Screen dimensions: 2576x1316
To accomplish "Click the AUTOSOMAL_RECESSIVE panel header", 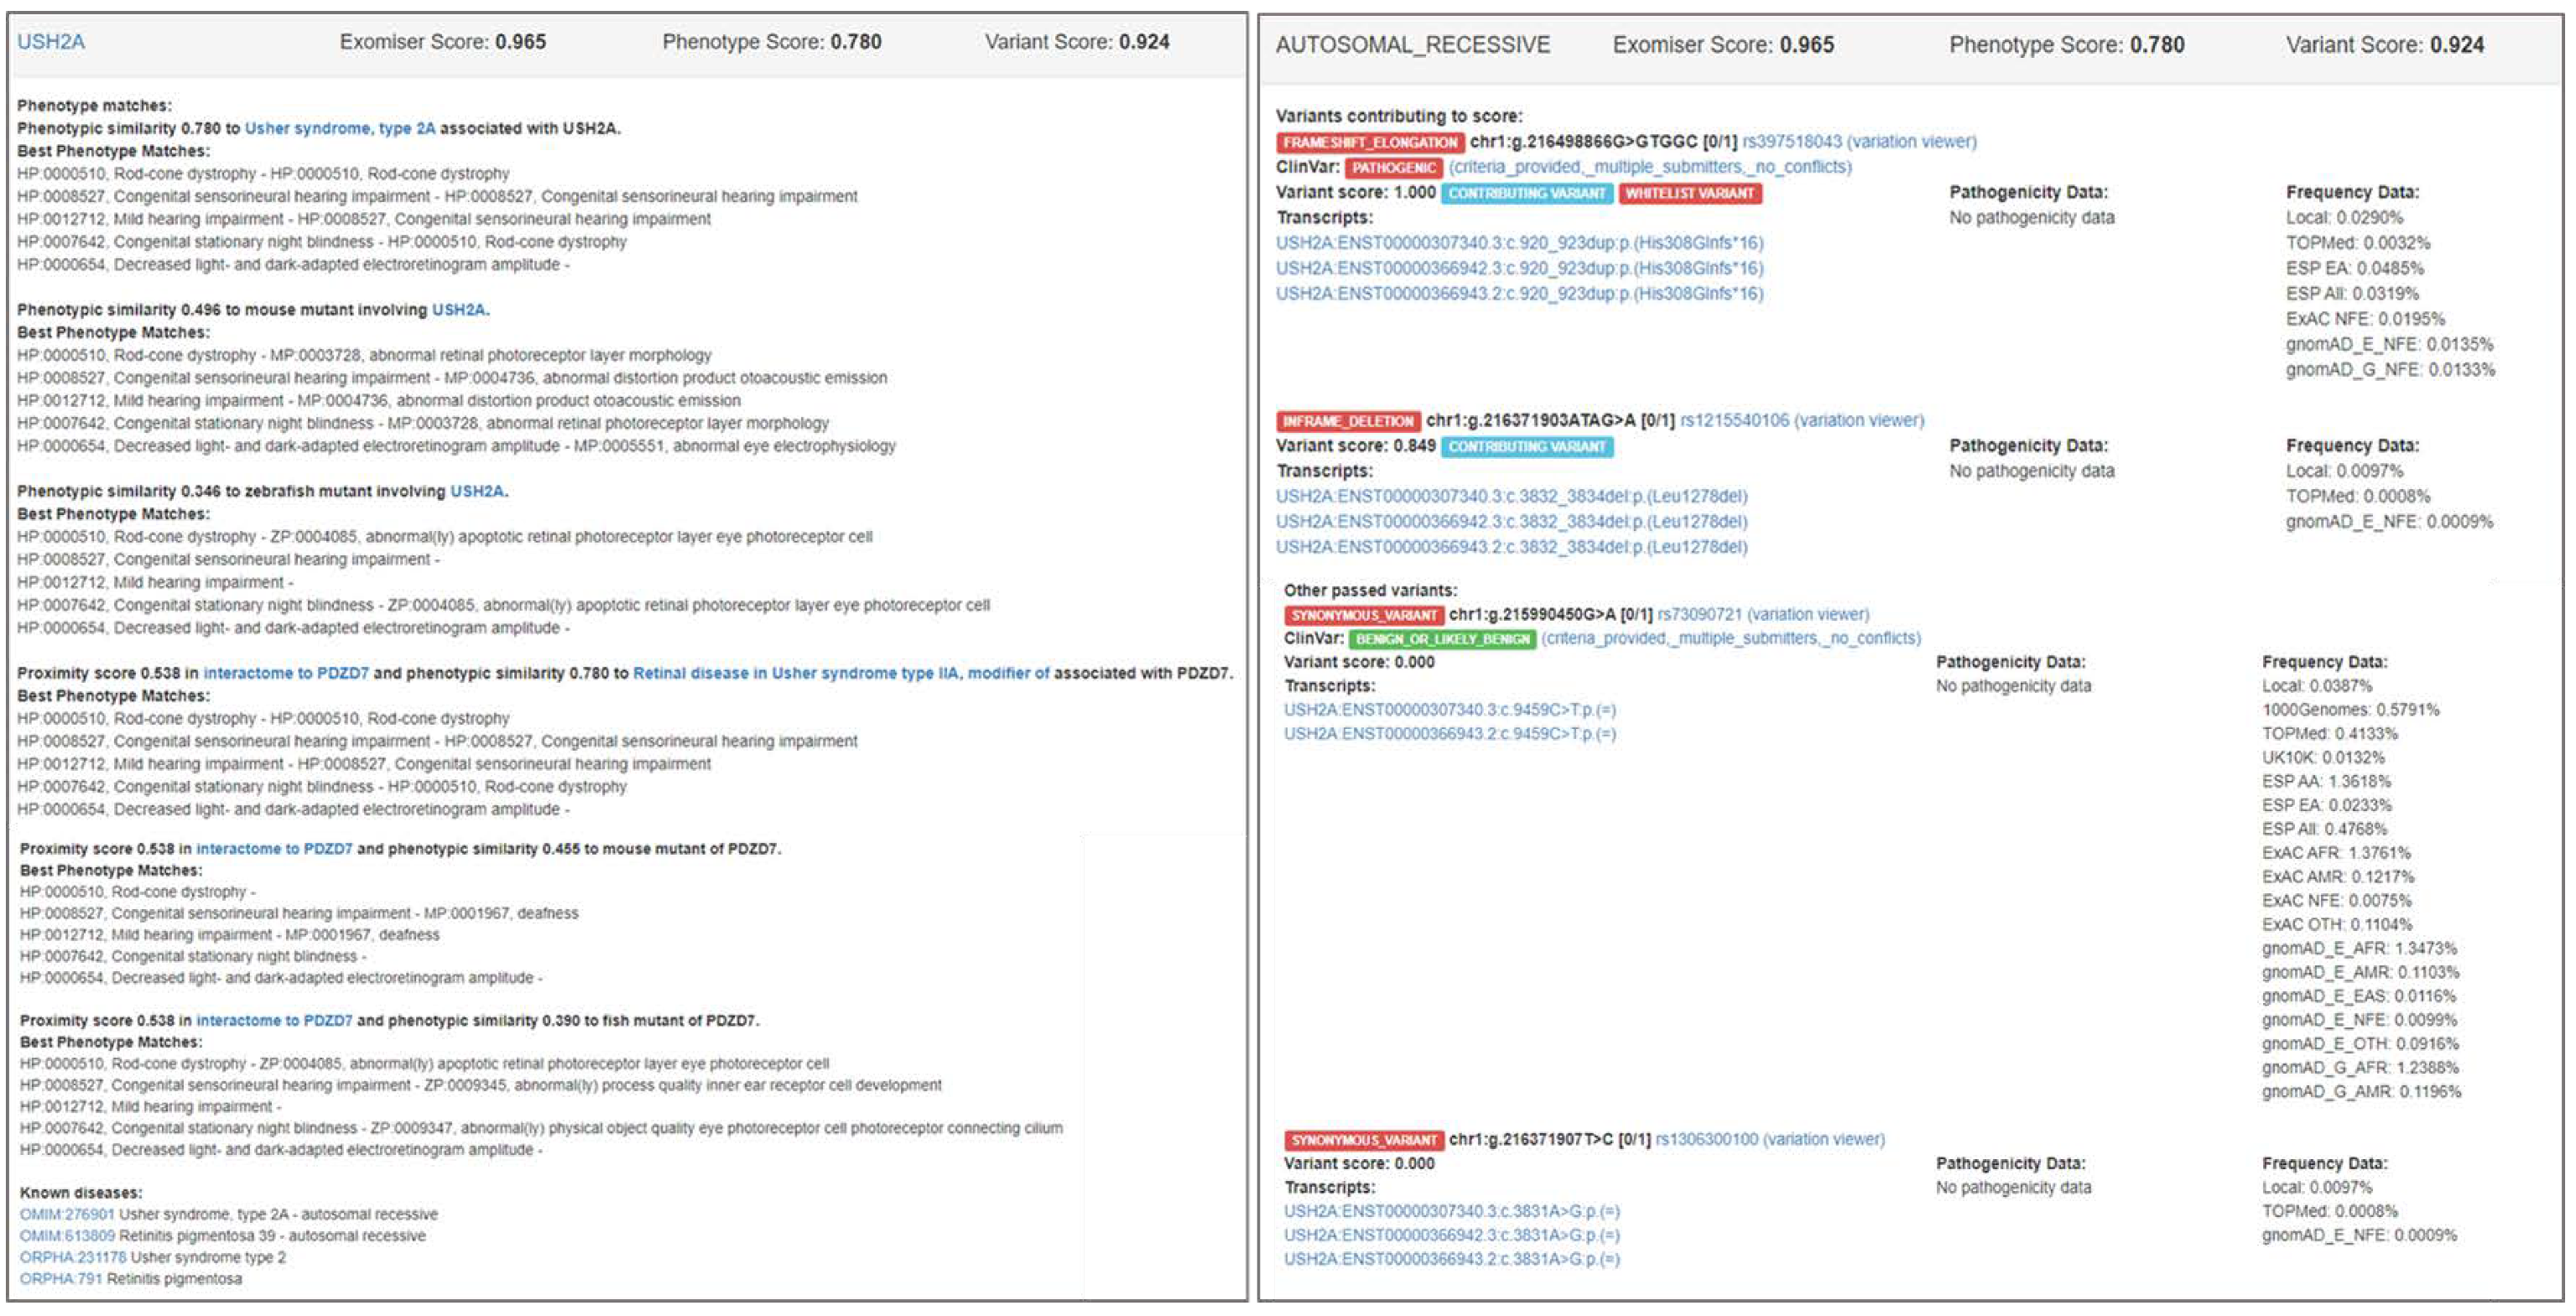I will tap(1412, 45).
